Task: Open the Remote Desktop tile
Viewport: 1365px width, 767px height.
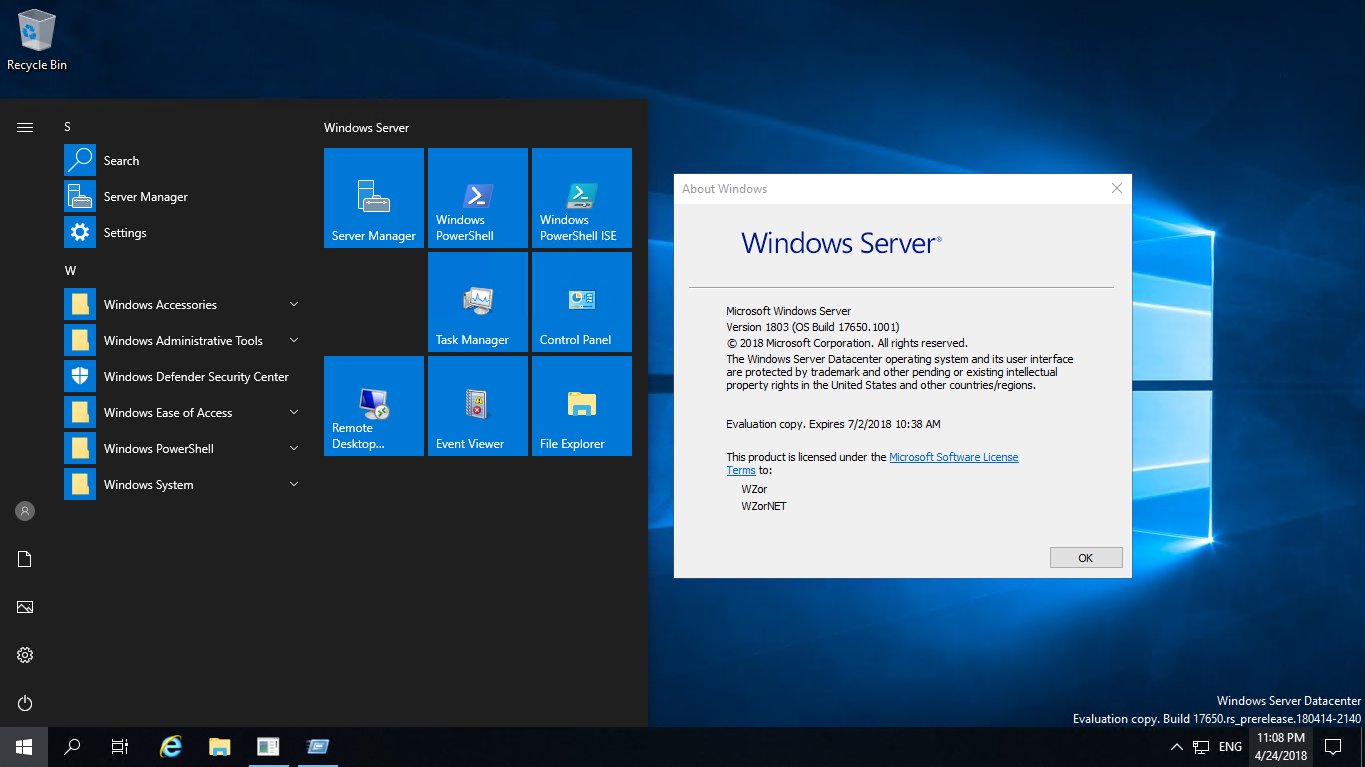Action: point(373,405)
